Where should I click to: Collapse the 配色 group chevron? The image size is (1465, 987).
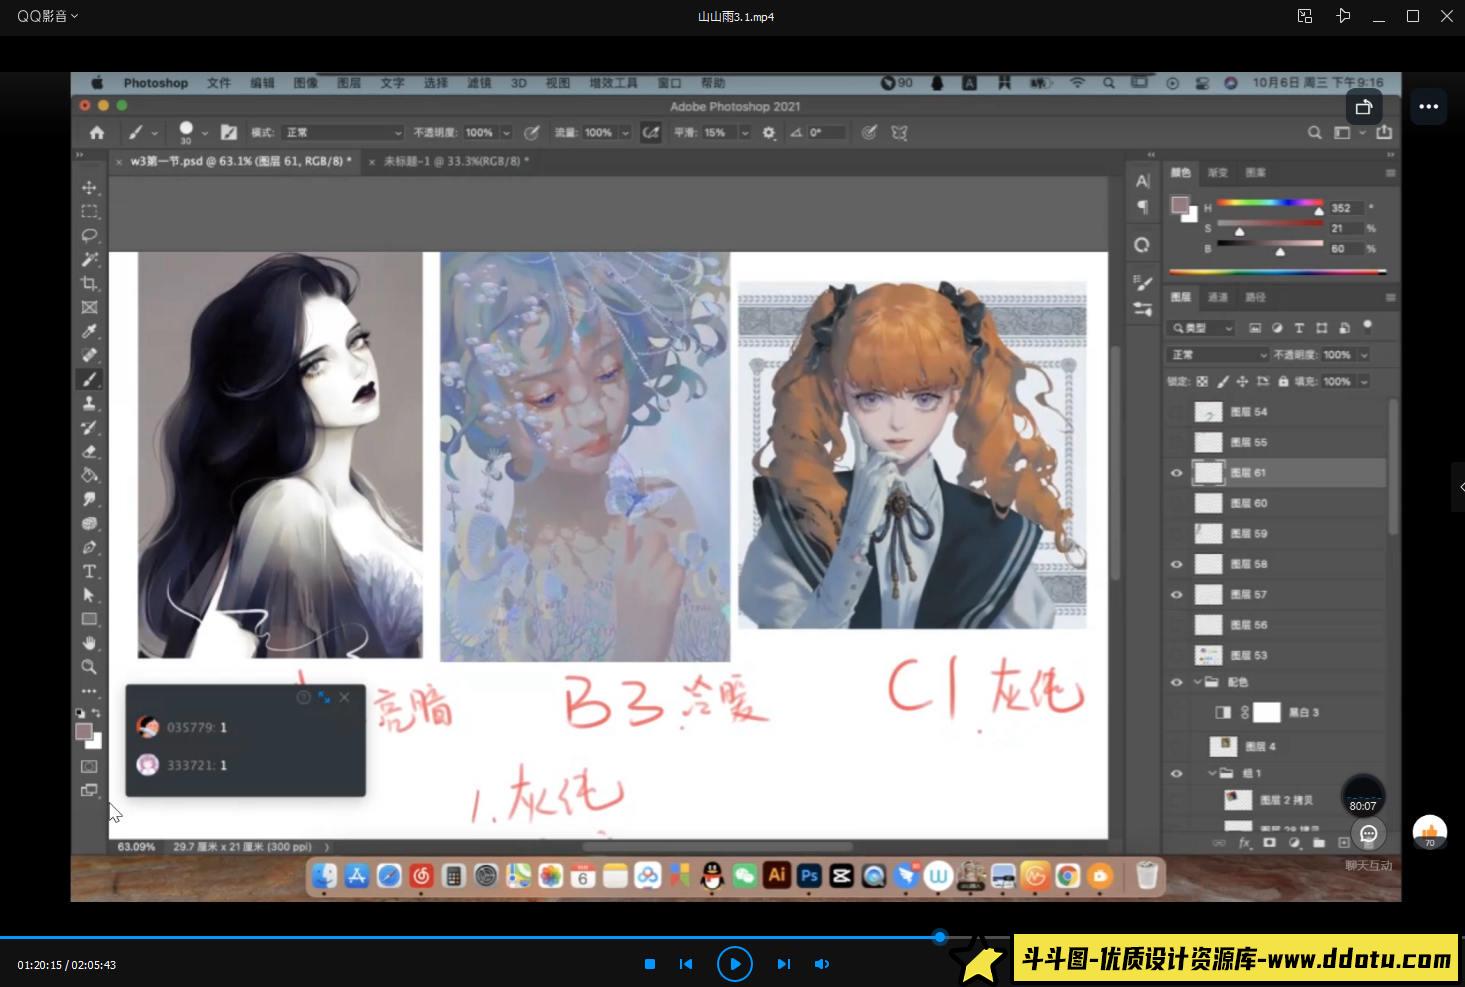click(1197, 682)
